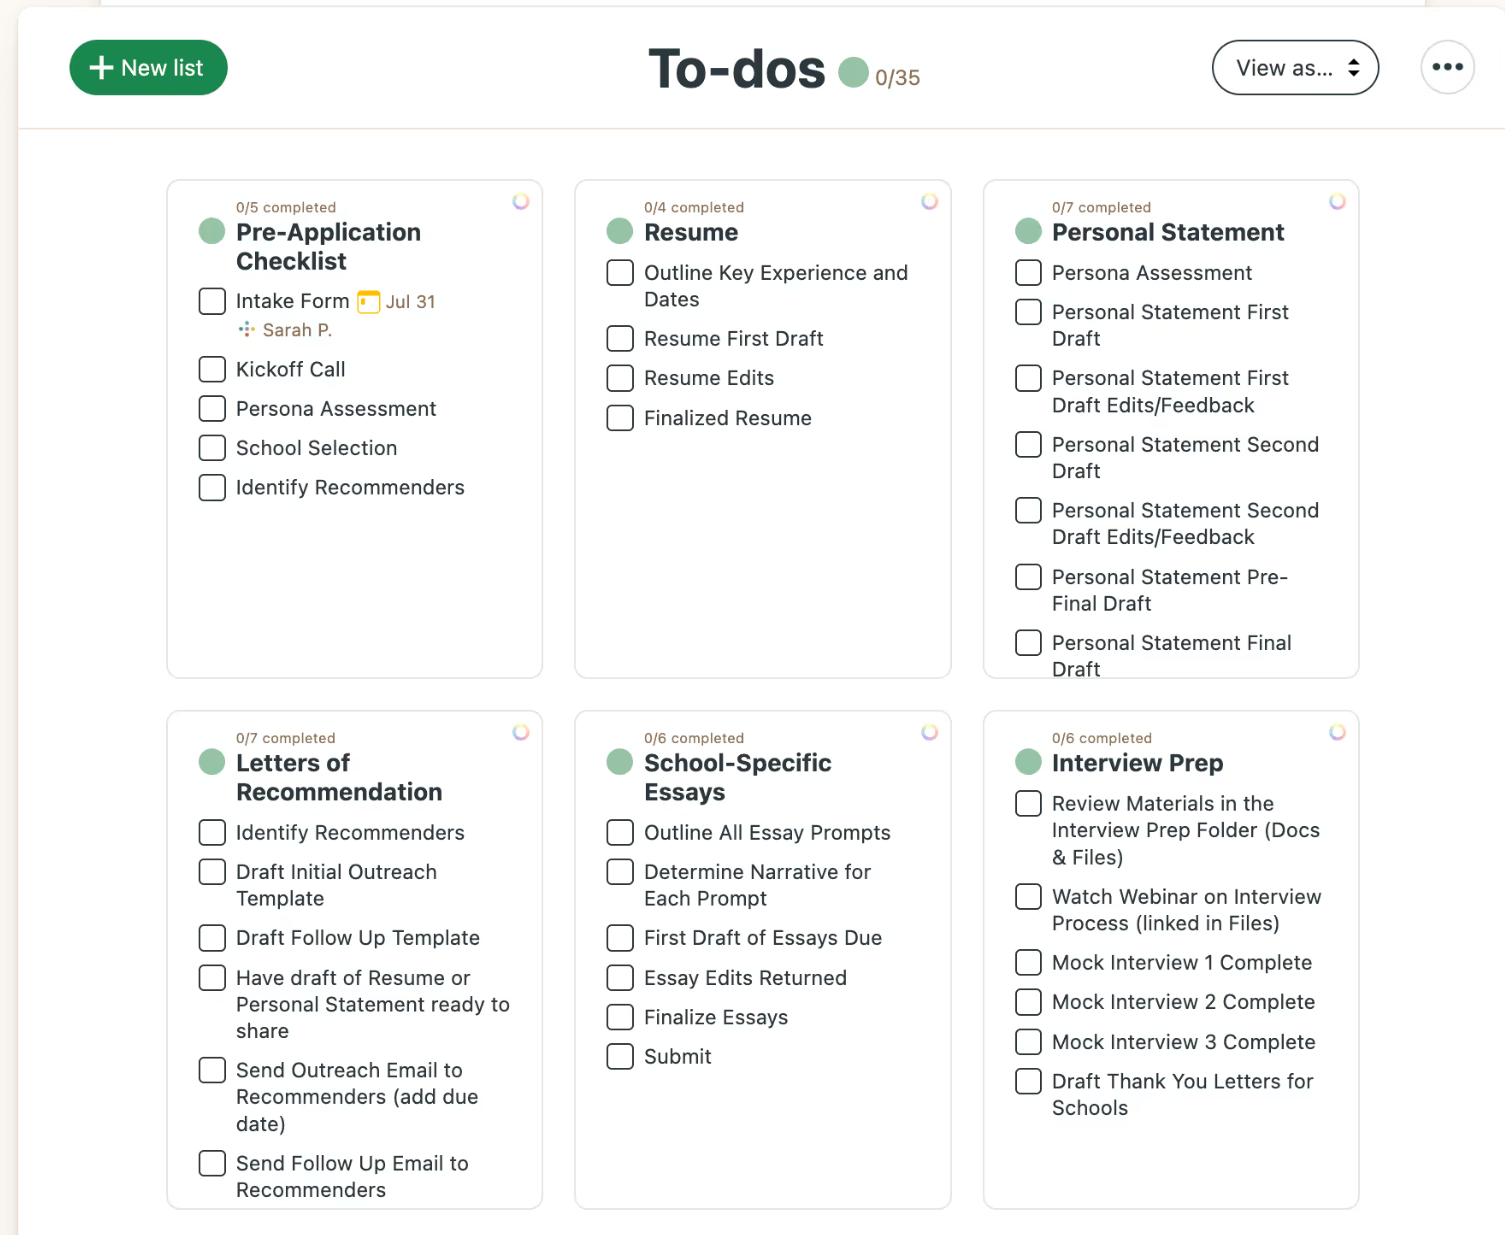Tick the Resume First Draft checkbox
The height and width of the screenshot is (1235, 1505).
pyautogui.click(x=620, y=339)
